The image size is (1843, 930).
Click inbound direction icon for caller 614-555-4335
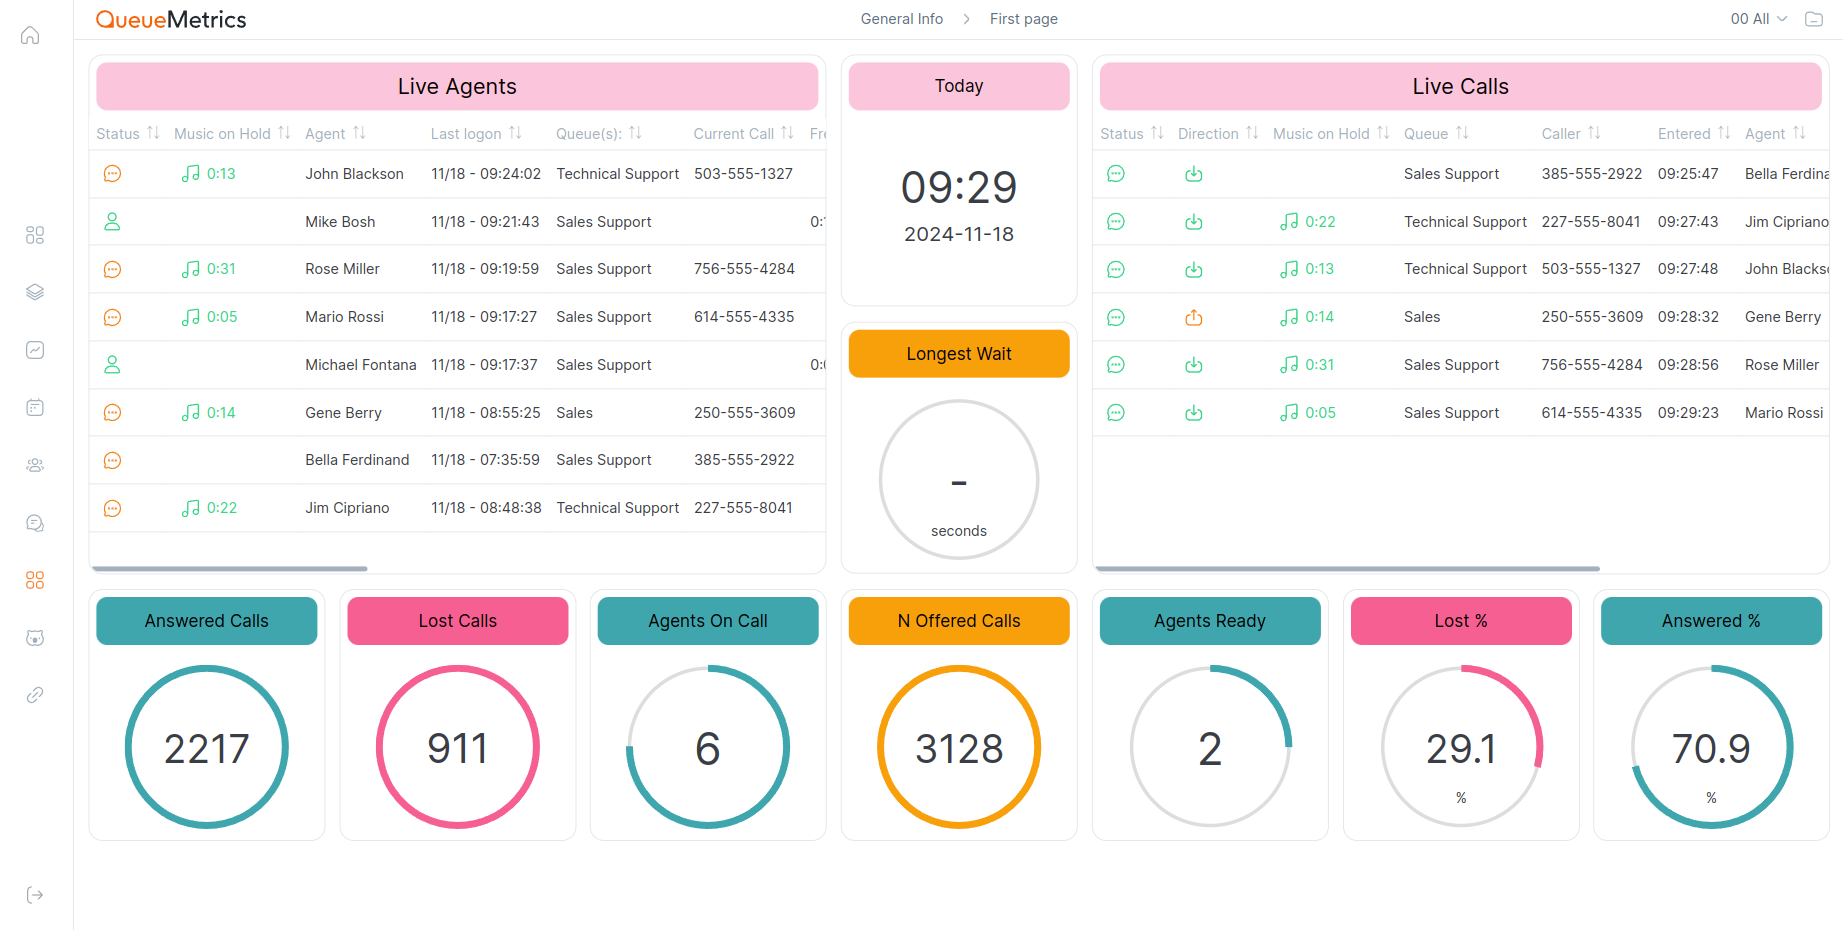pos(1194,413)
